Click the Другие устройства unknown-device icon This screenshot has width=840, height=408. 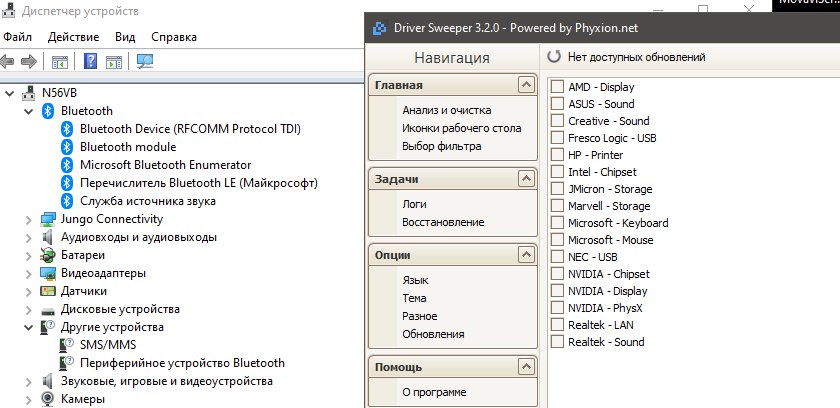48,327
